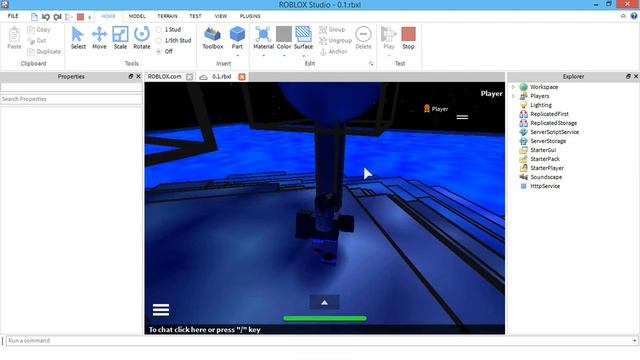Click the redo arrow in quick access bar

click(x=58, y=17)
